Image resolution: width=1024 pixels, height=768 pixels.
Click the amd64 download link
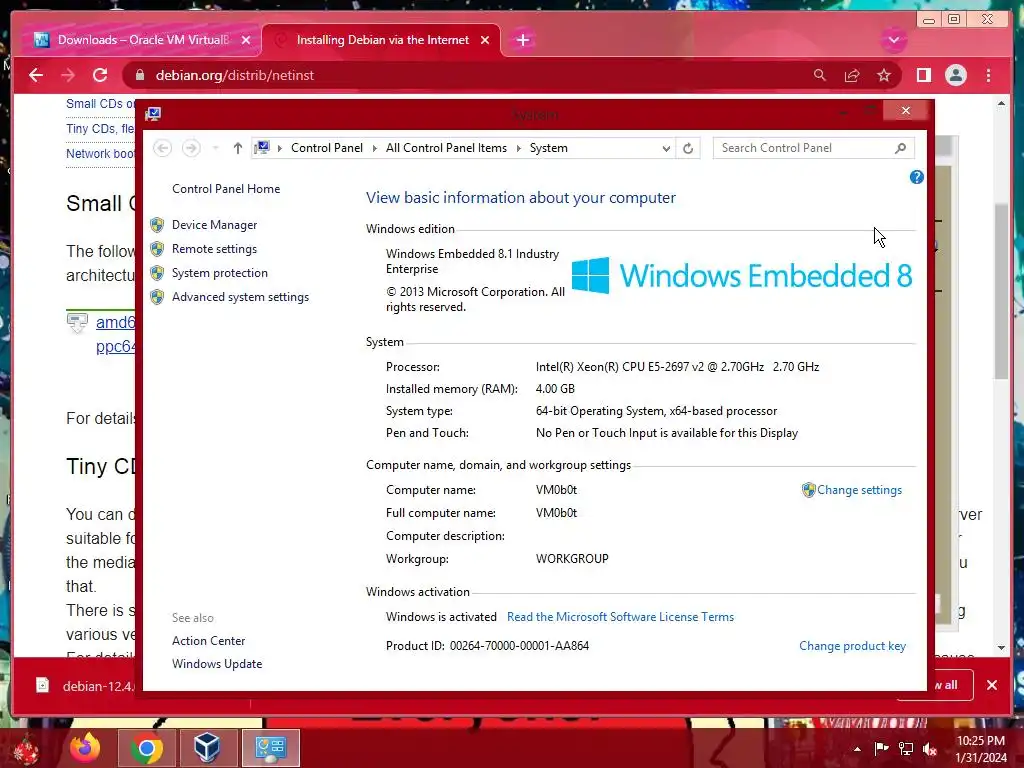[116, 322]
